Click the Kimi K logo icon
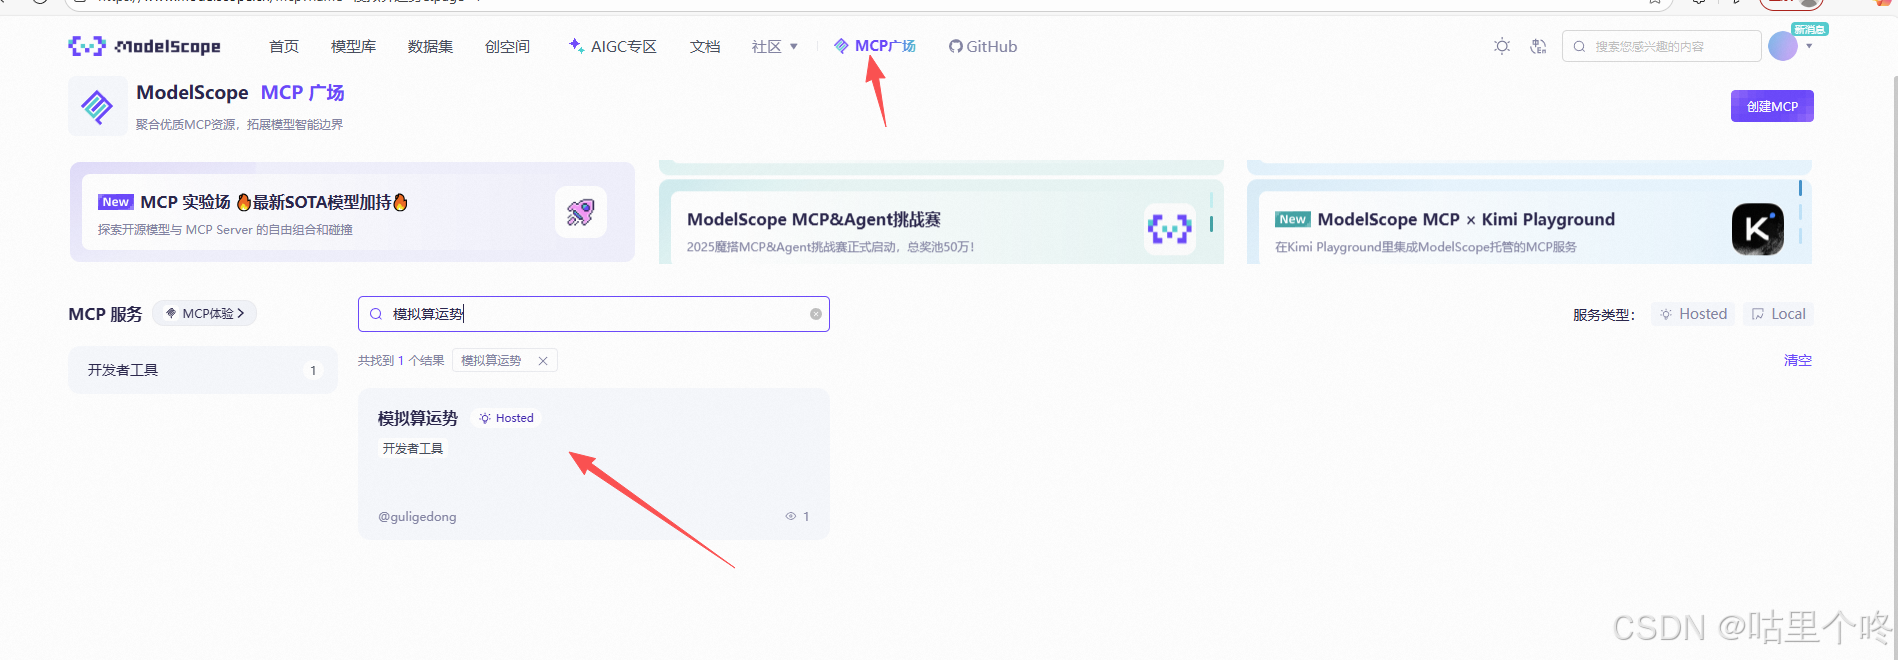This screenshot has width=1898, height=660. tap(1757, 229)
